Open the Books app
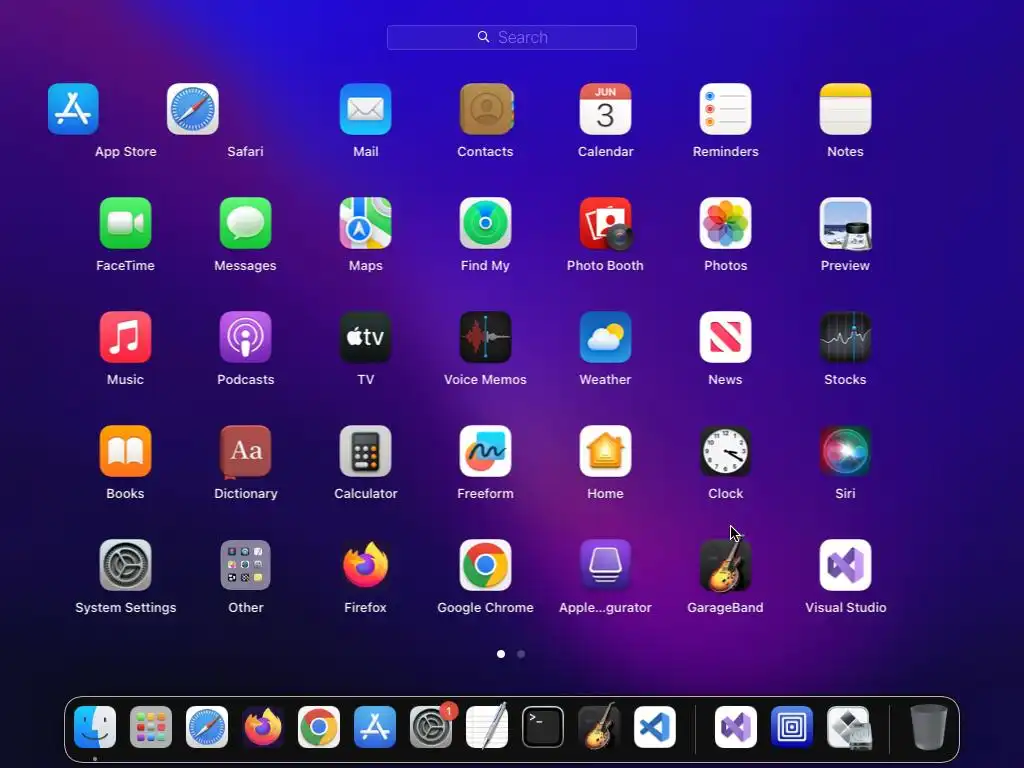 pos(125,451)
